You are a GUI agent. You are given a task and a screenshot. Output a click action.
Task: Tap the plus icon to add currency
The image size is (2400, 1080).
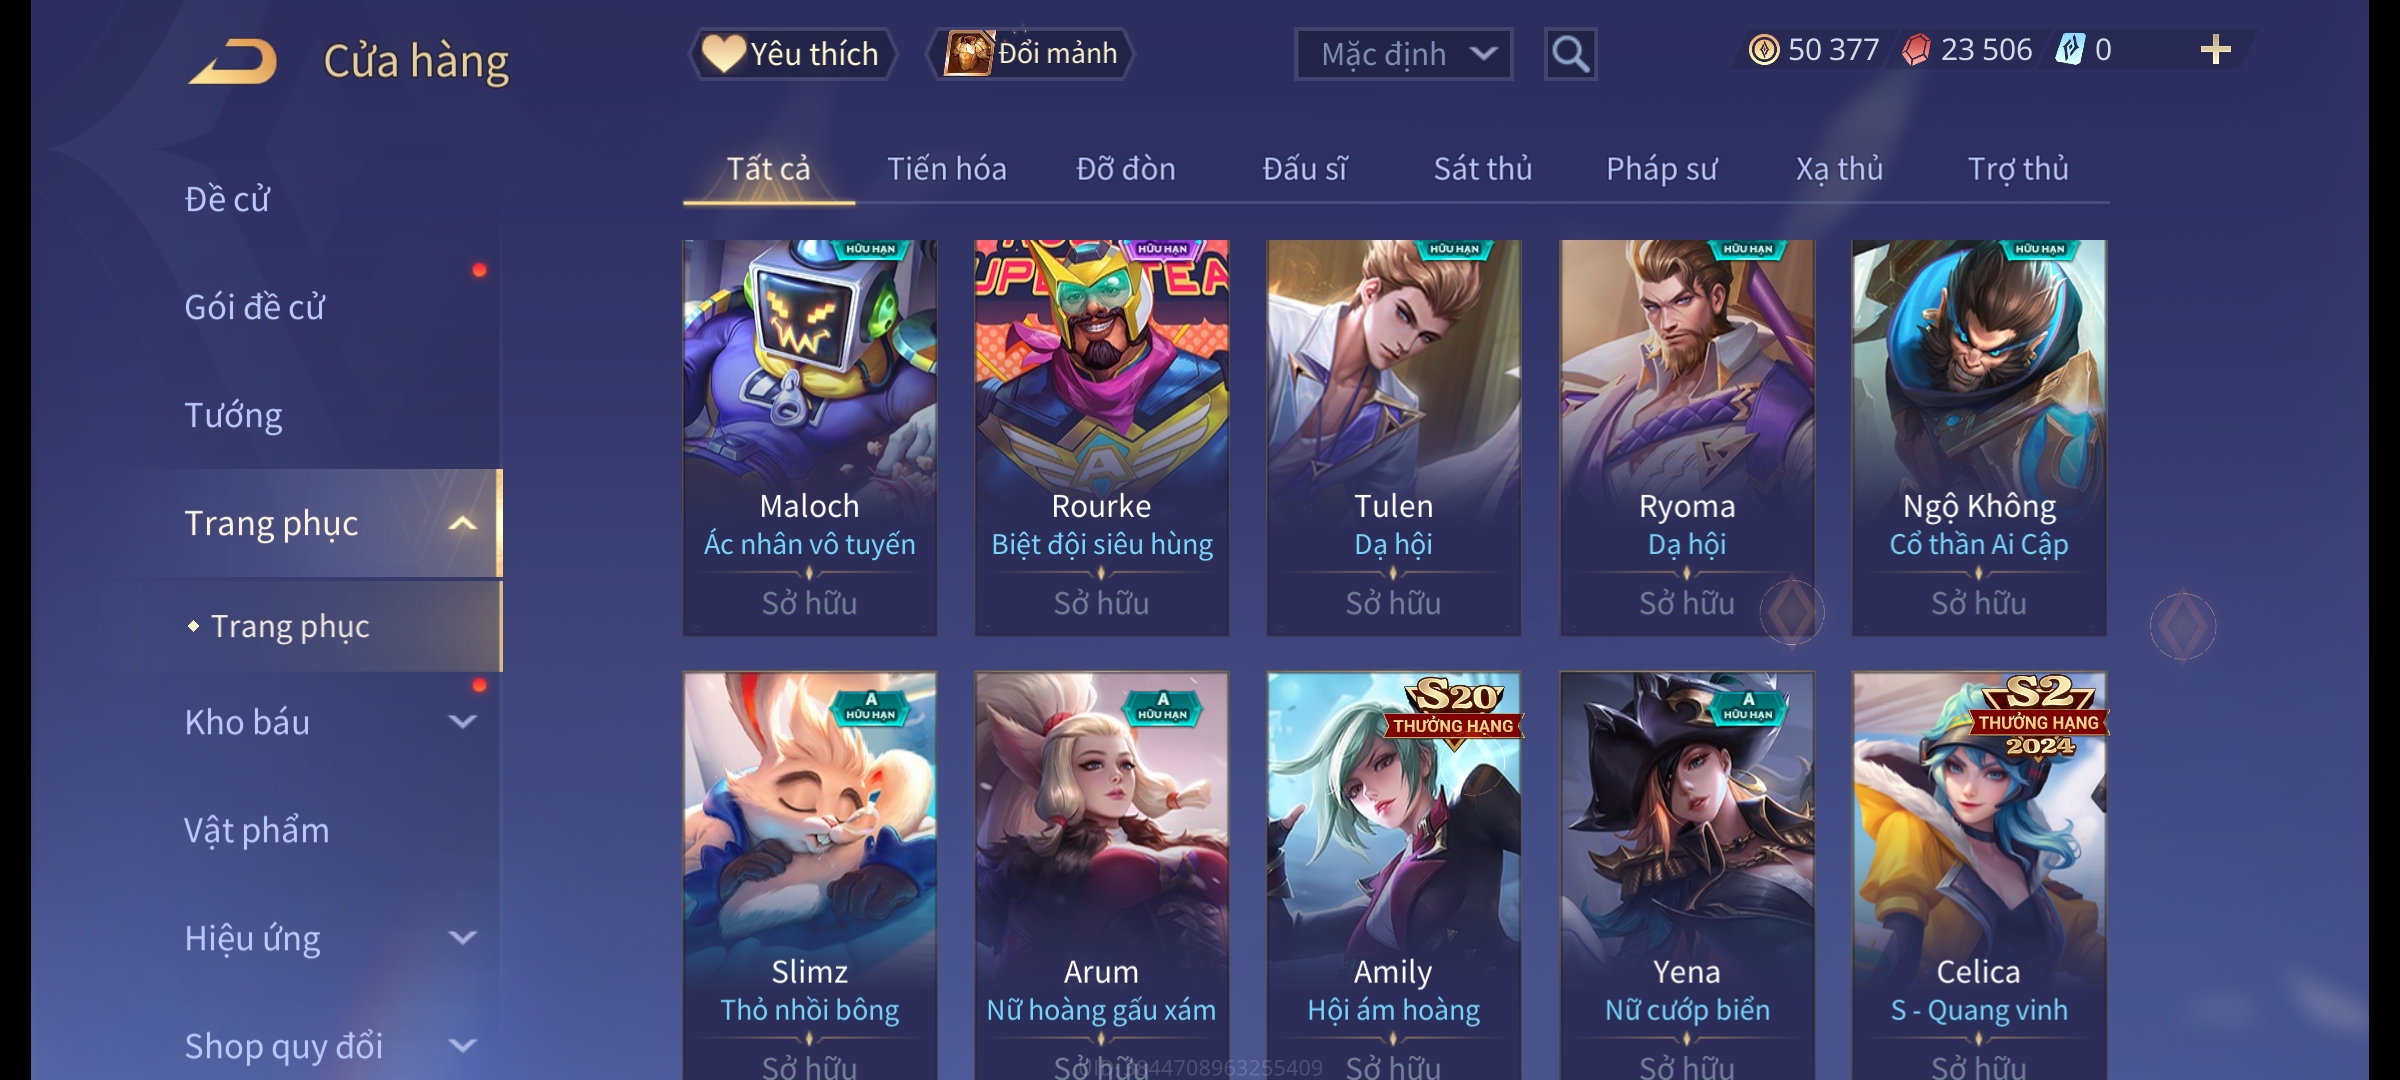pos(2215,50)
